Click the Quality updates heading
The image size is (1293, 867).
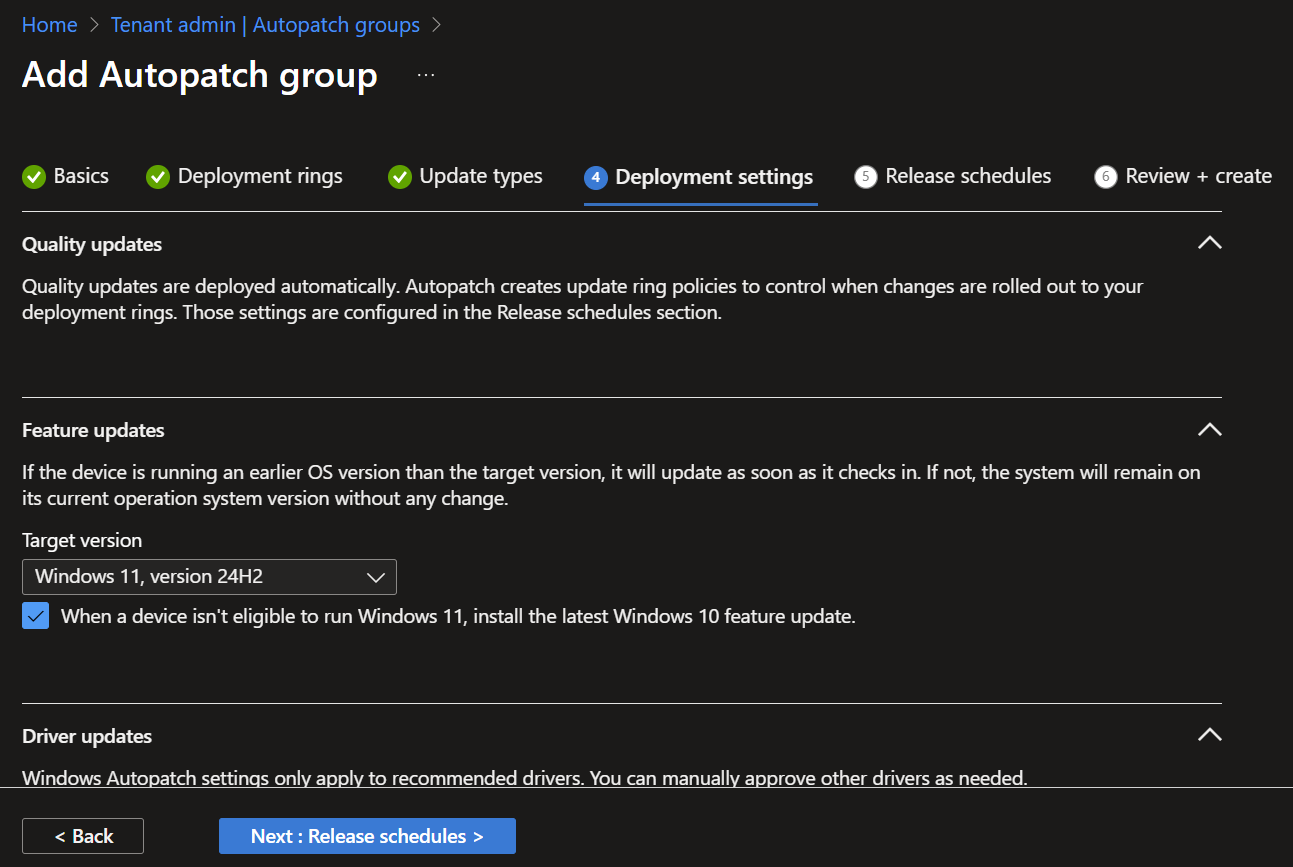coord(92,244)
